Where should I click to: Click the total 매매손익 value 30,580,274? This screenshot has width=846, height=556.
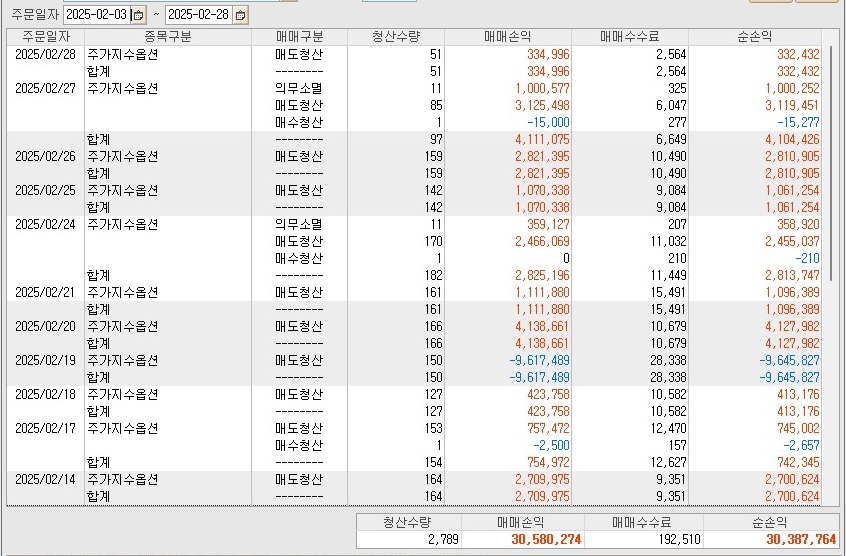point(546,539)
